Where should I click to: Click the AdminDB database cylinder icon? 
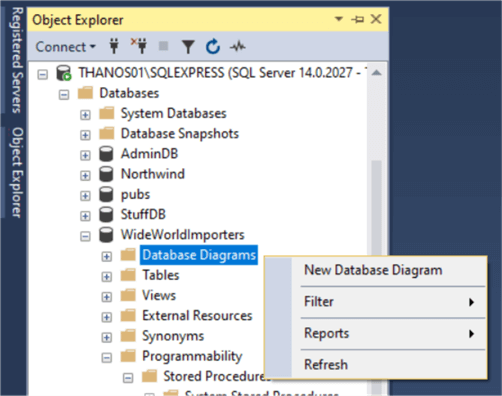106,154
